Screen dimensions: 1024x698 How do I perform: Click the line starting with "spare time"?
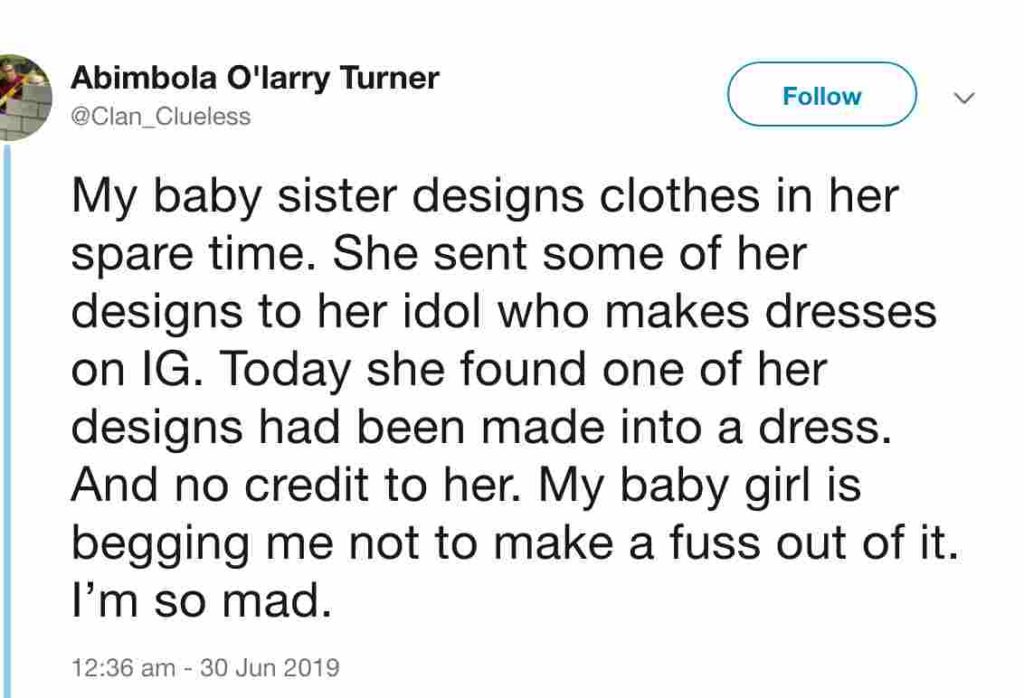[x=437, y=254]
